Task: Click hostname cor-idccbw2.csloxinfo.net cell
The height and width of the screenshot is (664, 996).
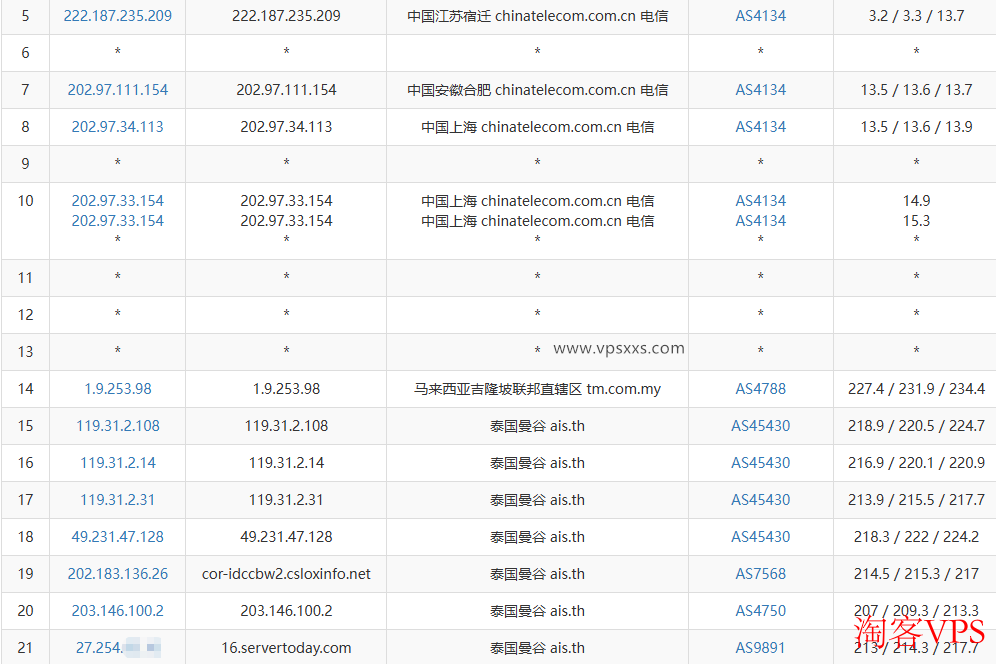Action: pos(286,574)
